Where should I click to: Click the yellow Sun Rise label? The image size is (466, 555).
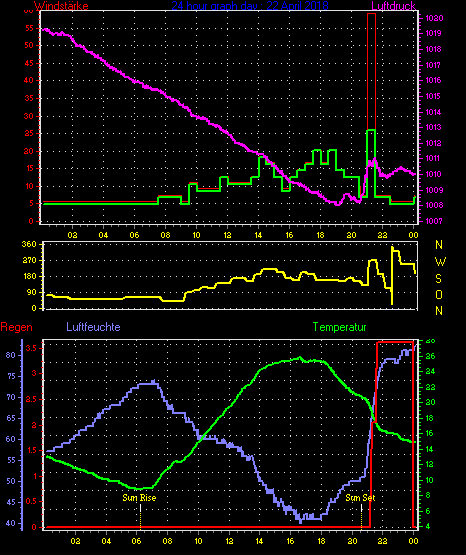coord(139,498)
